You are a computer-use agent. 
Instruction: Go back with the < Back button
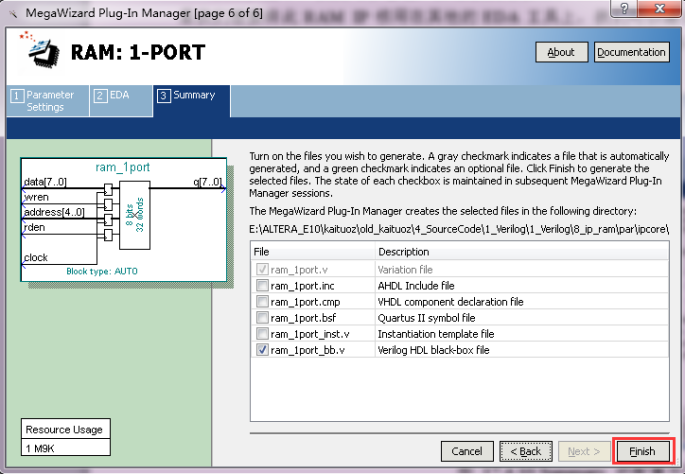[526, 451]
